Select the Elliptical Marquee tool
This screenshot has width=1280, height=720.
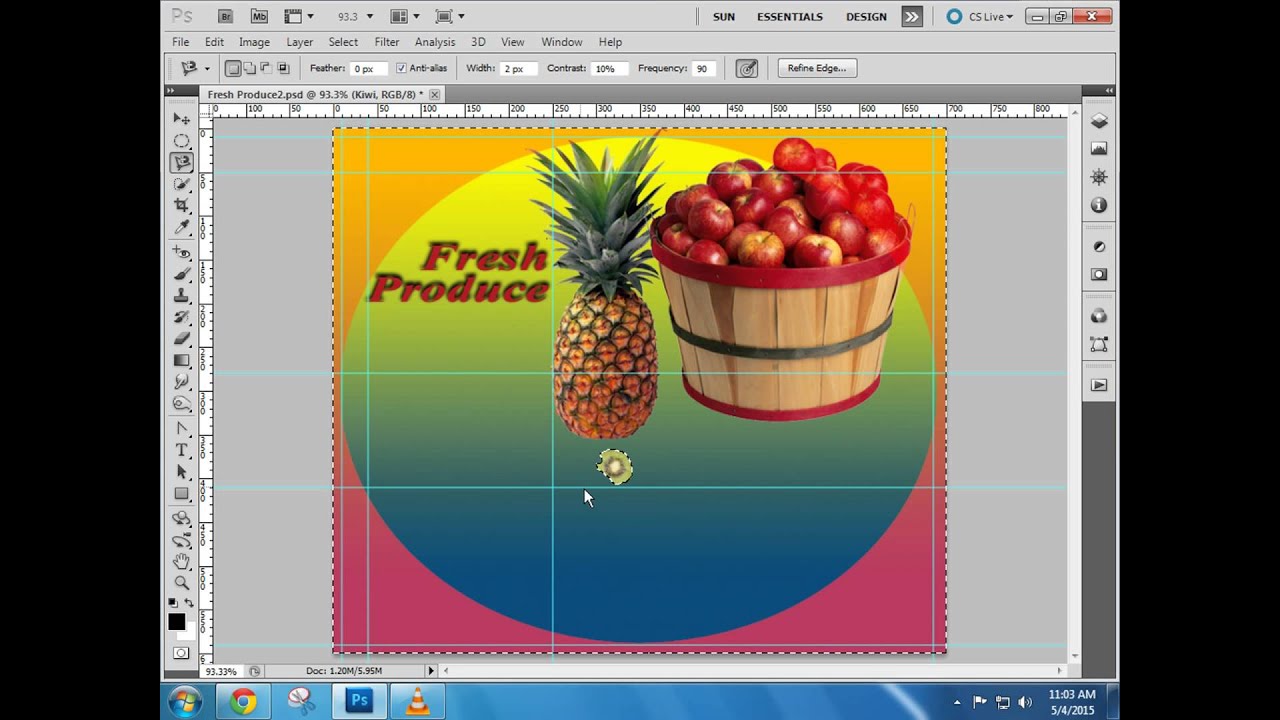[181, 141]
